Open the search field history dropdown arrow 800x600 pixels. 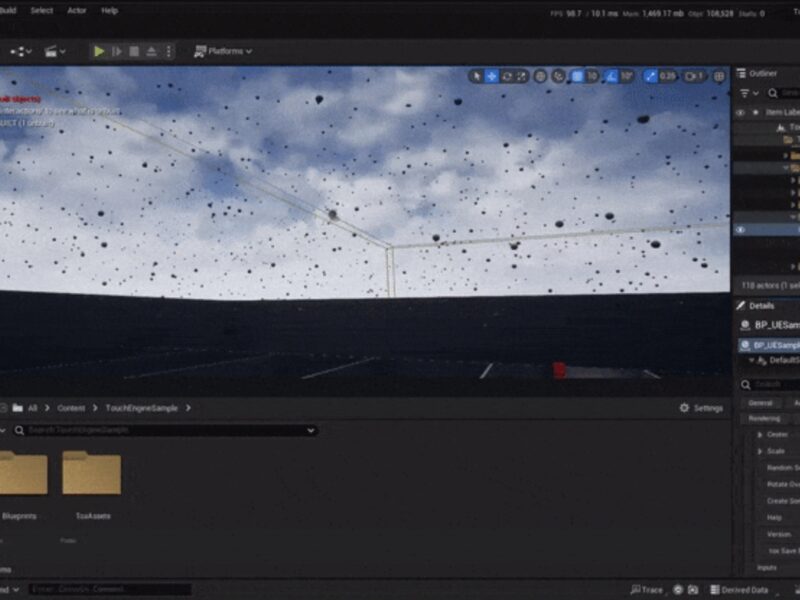pos(311,431)
